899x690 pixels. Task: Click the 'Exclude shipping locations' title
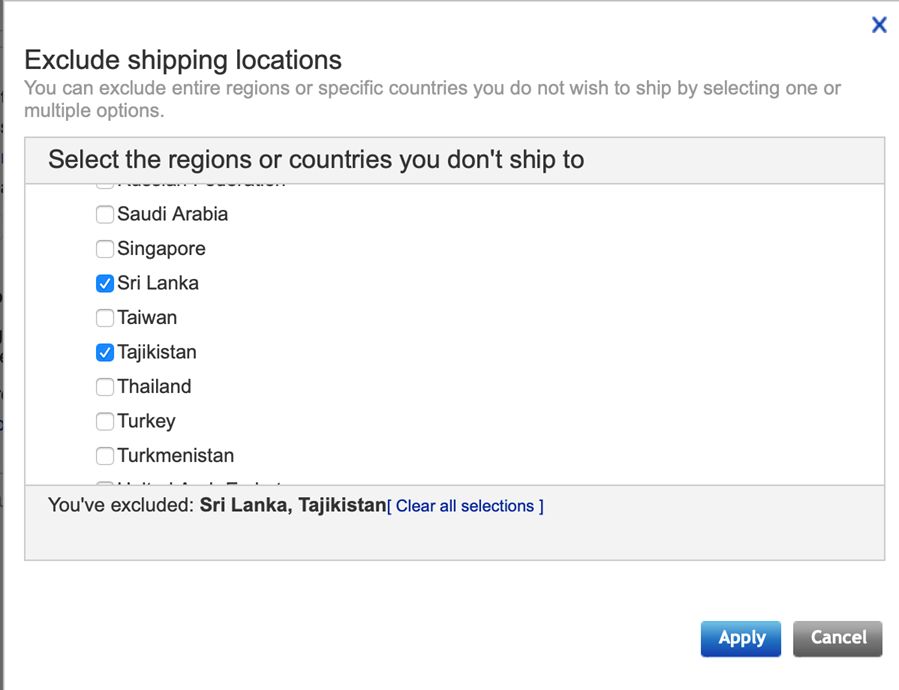[x=183, y=60]
